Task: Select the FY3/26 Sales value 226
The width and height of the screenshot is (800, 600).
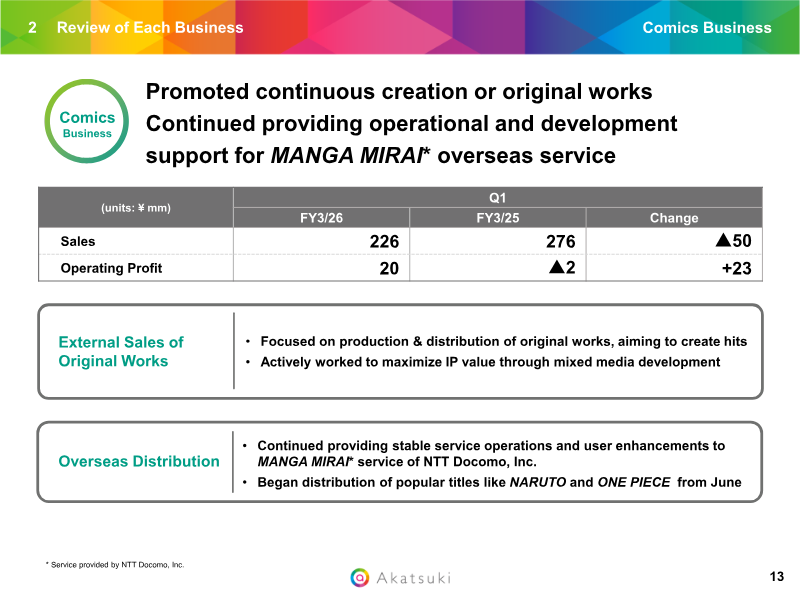Action: click(381, 242)
